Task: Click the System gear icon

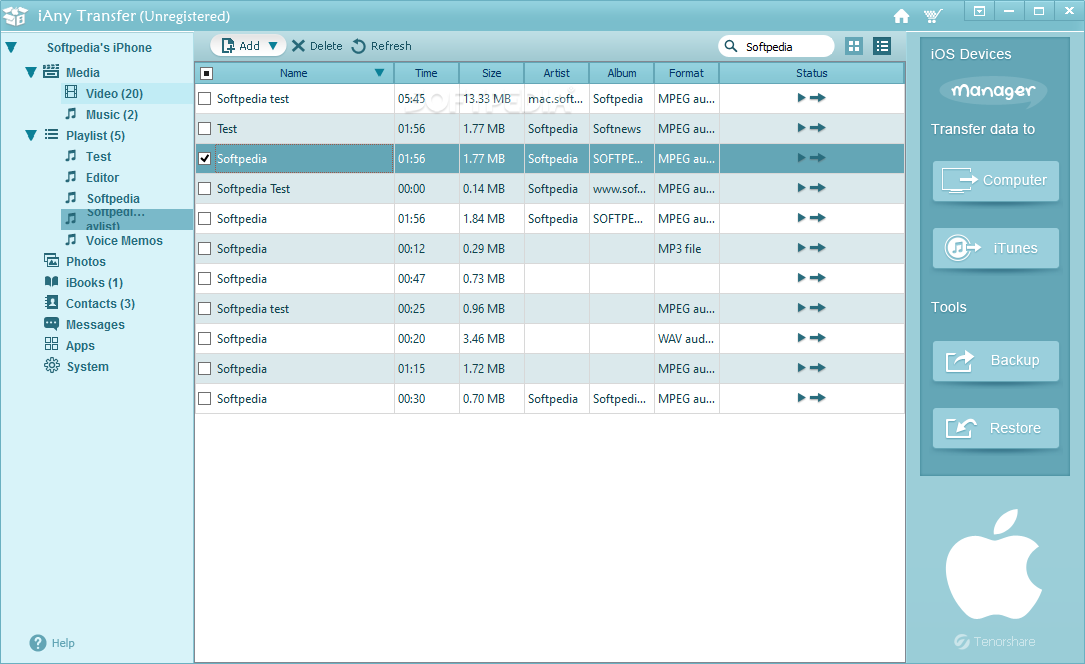Action: (x=51, y=365)
